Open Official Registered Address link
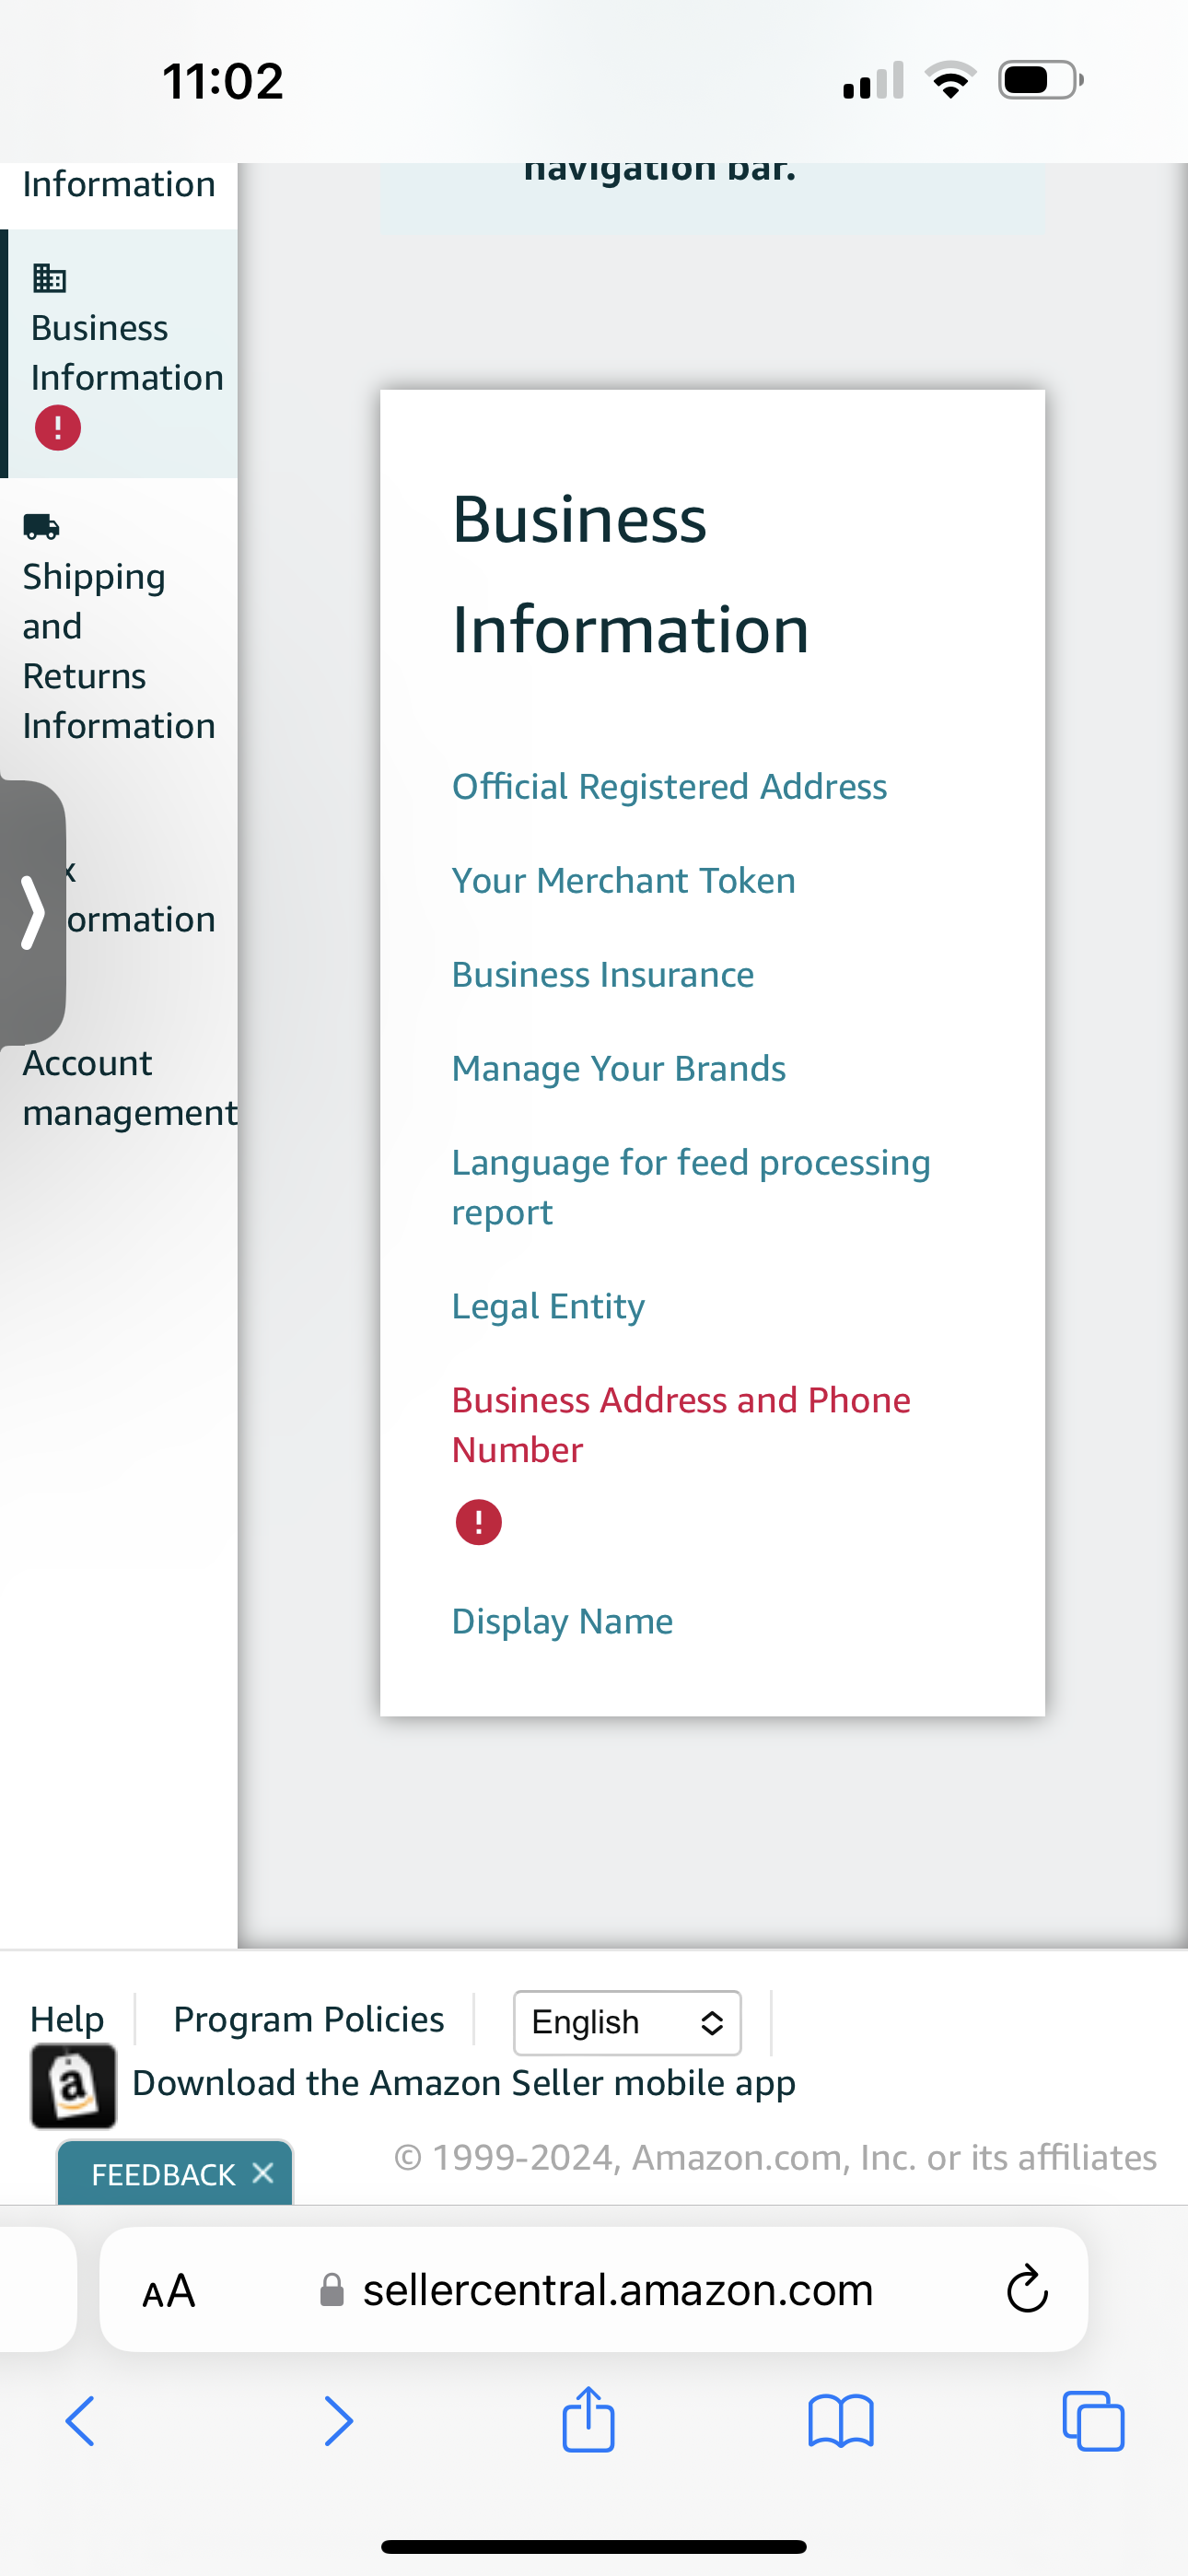The image size is (1188, 2576). (x=669, y=786)
